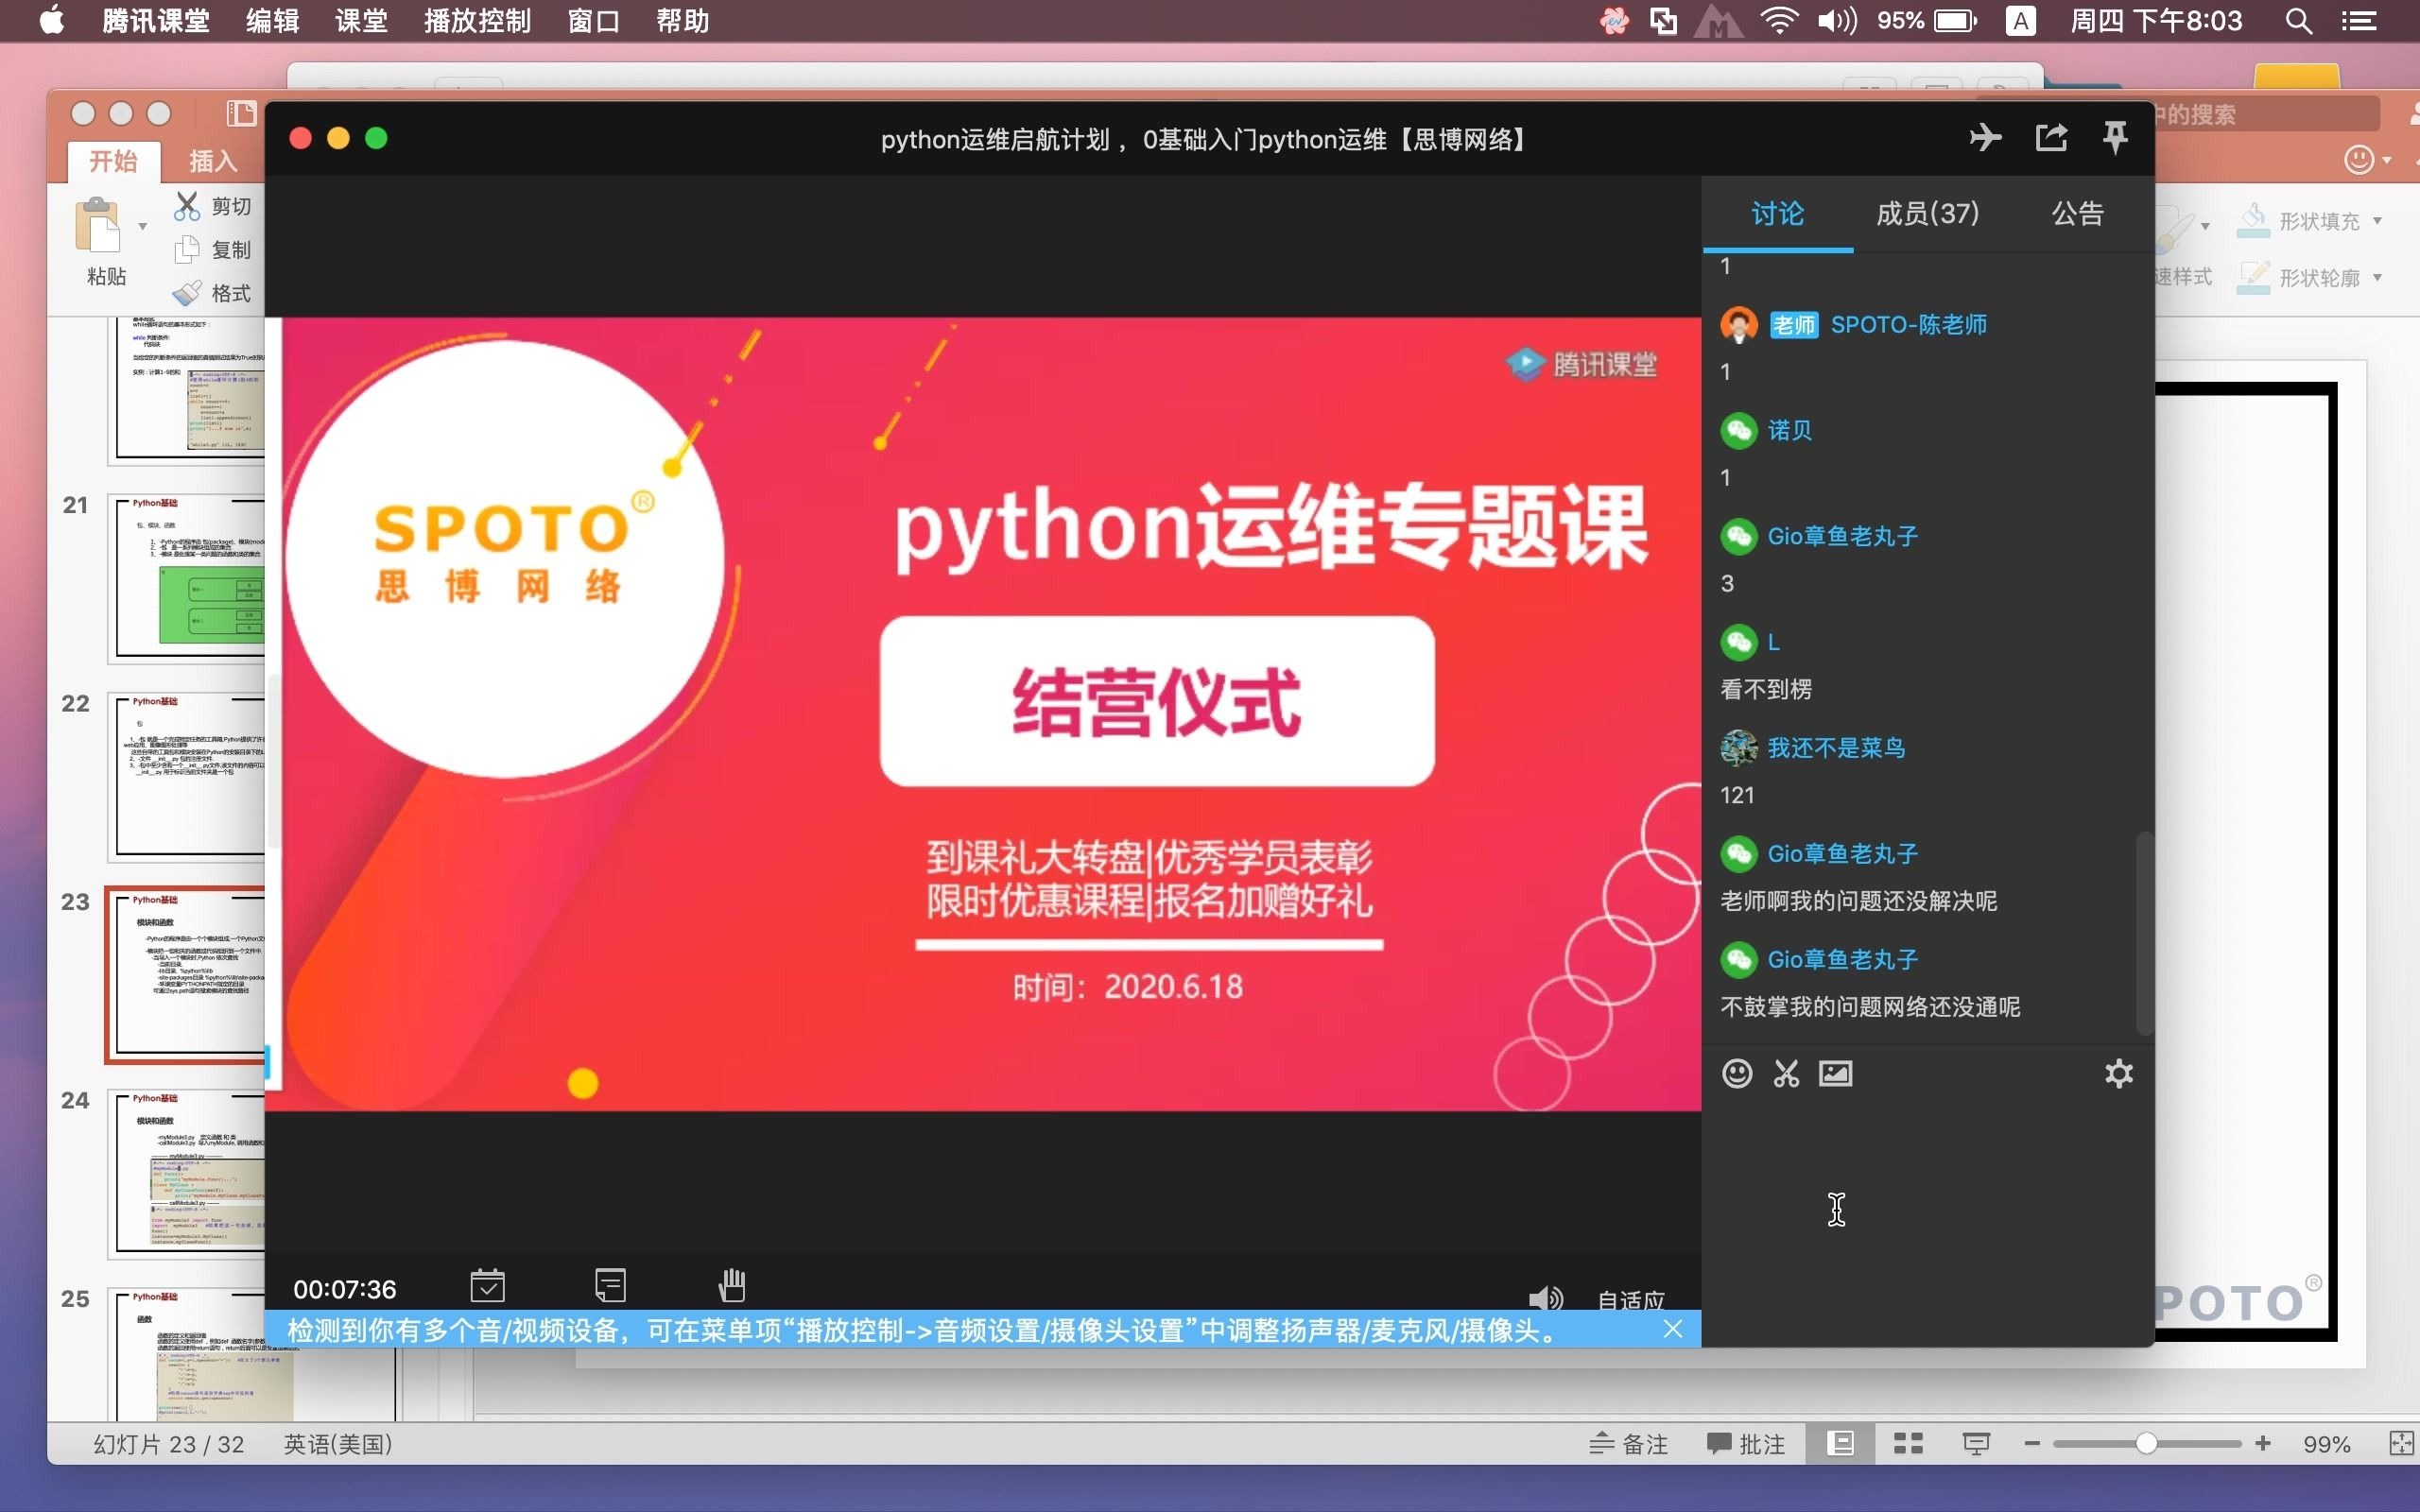The width and height of the screenshot is (2420, 1512).
Task: Open the 自适应 video scale dropdown
Action: pyautogui.click(x=1630, y=1299)
